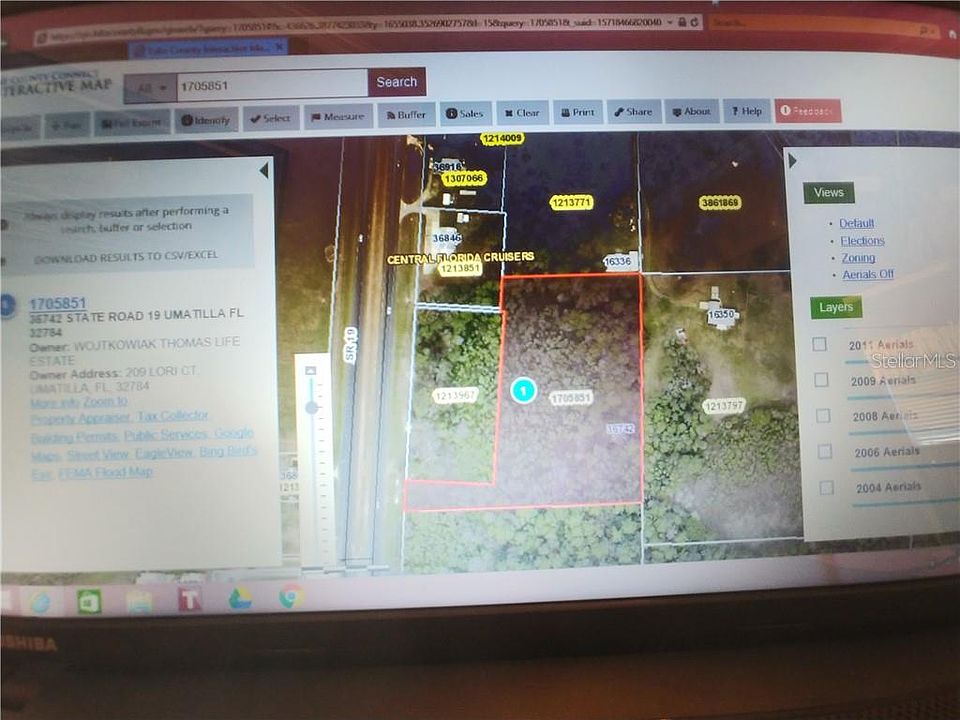Image resolution: width=960 pixels, height=720 pixels.
Task: Collapse the left results panel arrow
Action: pos(264,170)
